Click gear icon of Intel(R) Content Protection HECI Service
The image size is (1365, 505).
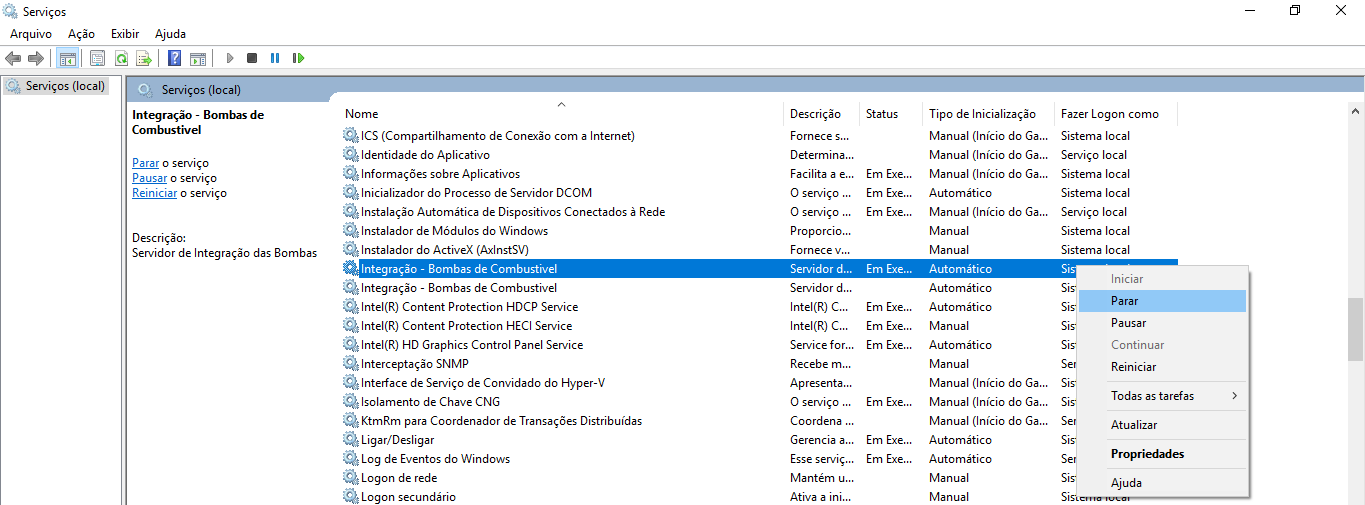coord(350,325)
